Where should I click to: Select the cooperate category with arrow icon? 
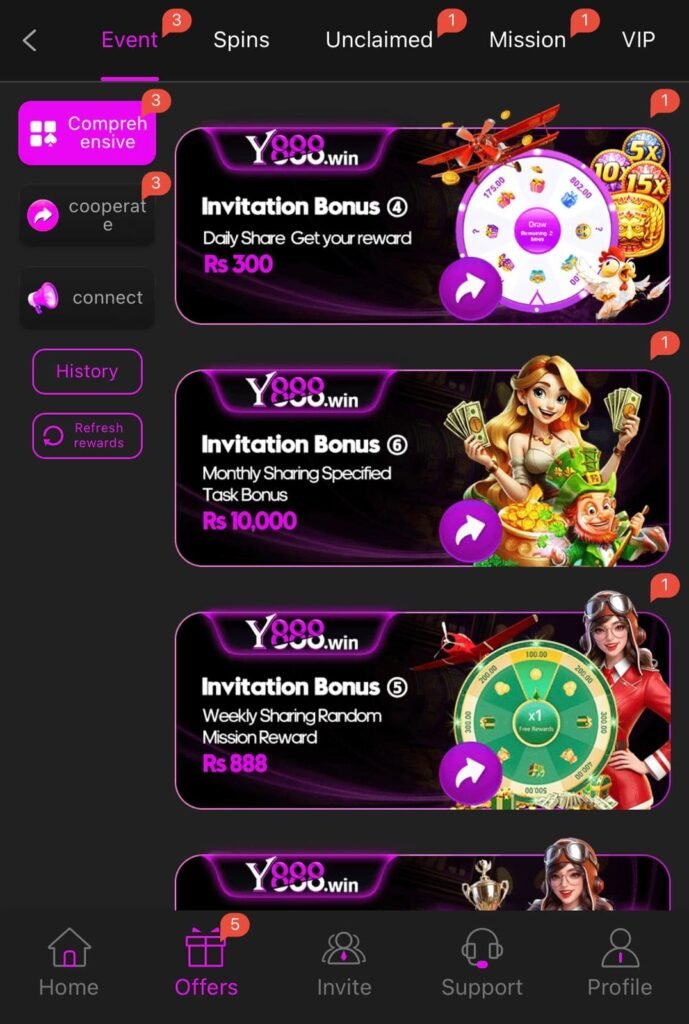click(x=87, y=216)
